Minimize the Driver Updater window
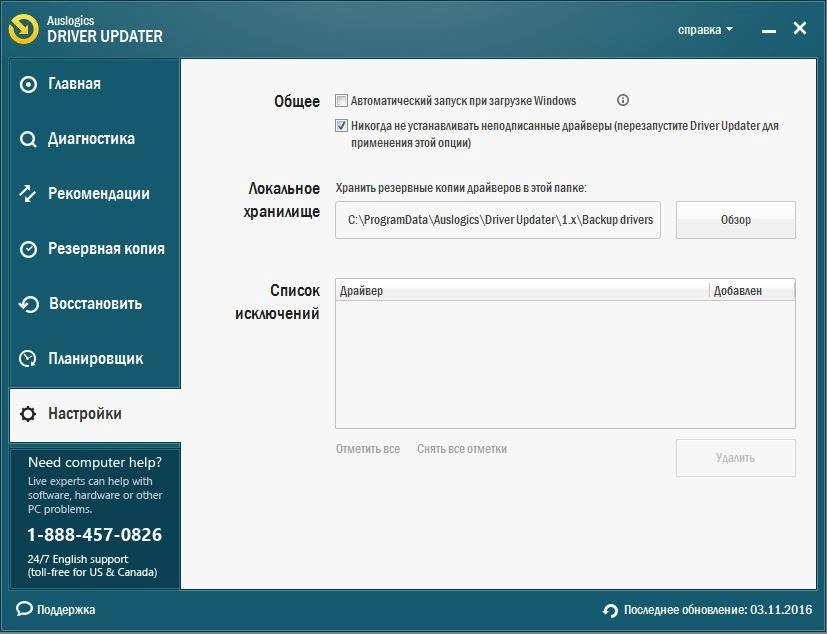This screenshot has height=634, width=827. (x=768, y=31)
